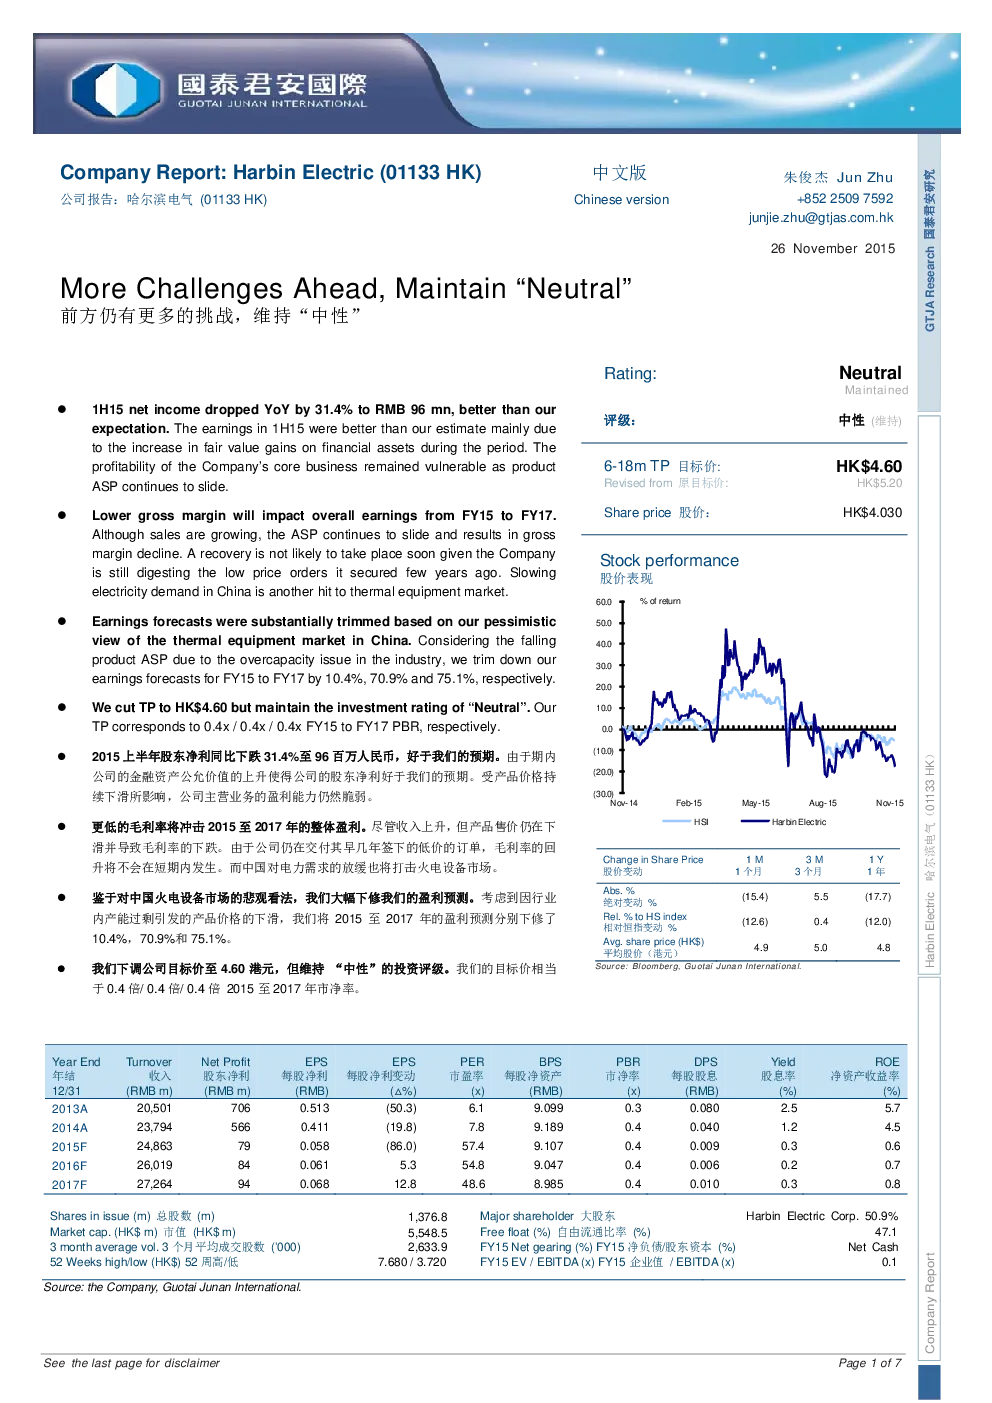Click the target price 'HK$4.60'
Viewport: 992px width, 1403px height.
pyautogui.click(x=869, y=466)
